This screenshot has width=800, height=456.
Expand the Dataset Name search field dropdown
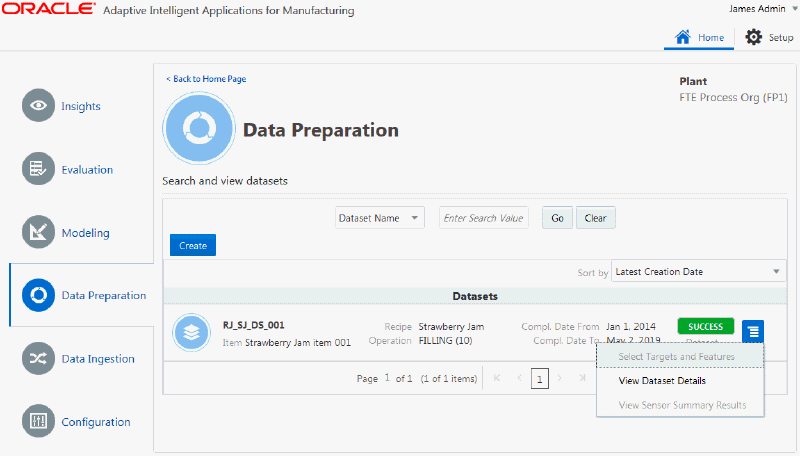380,218
